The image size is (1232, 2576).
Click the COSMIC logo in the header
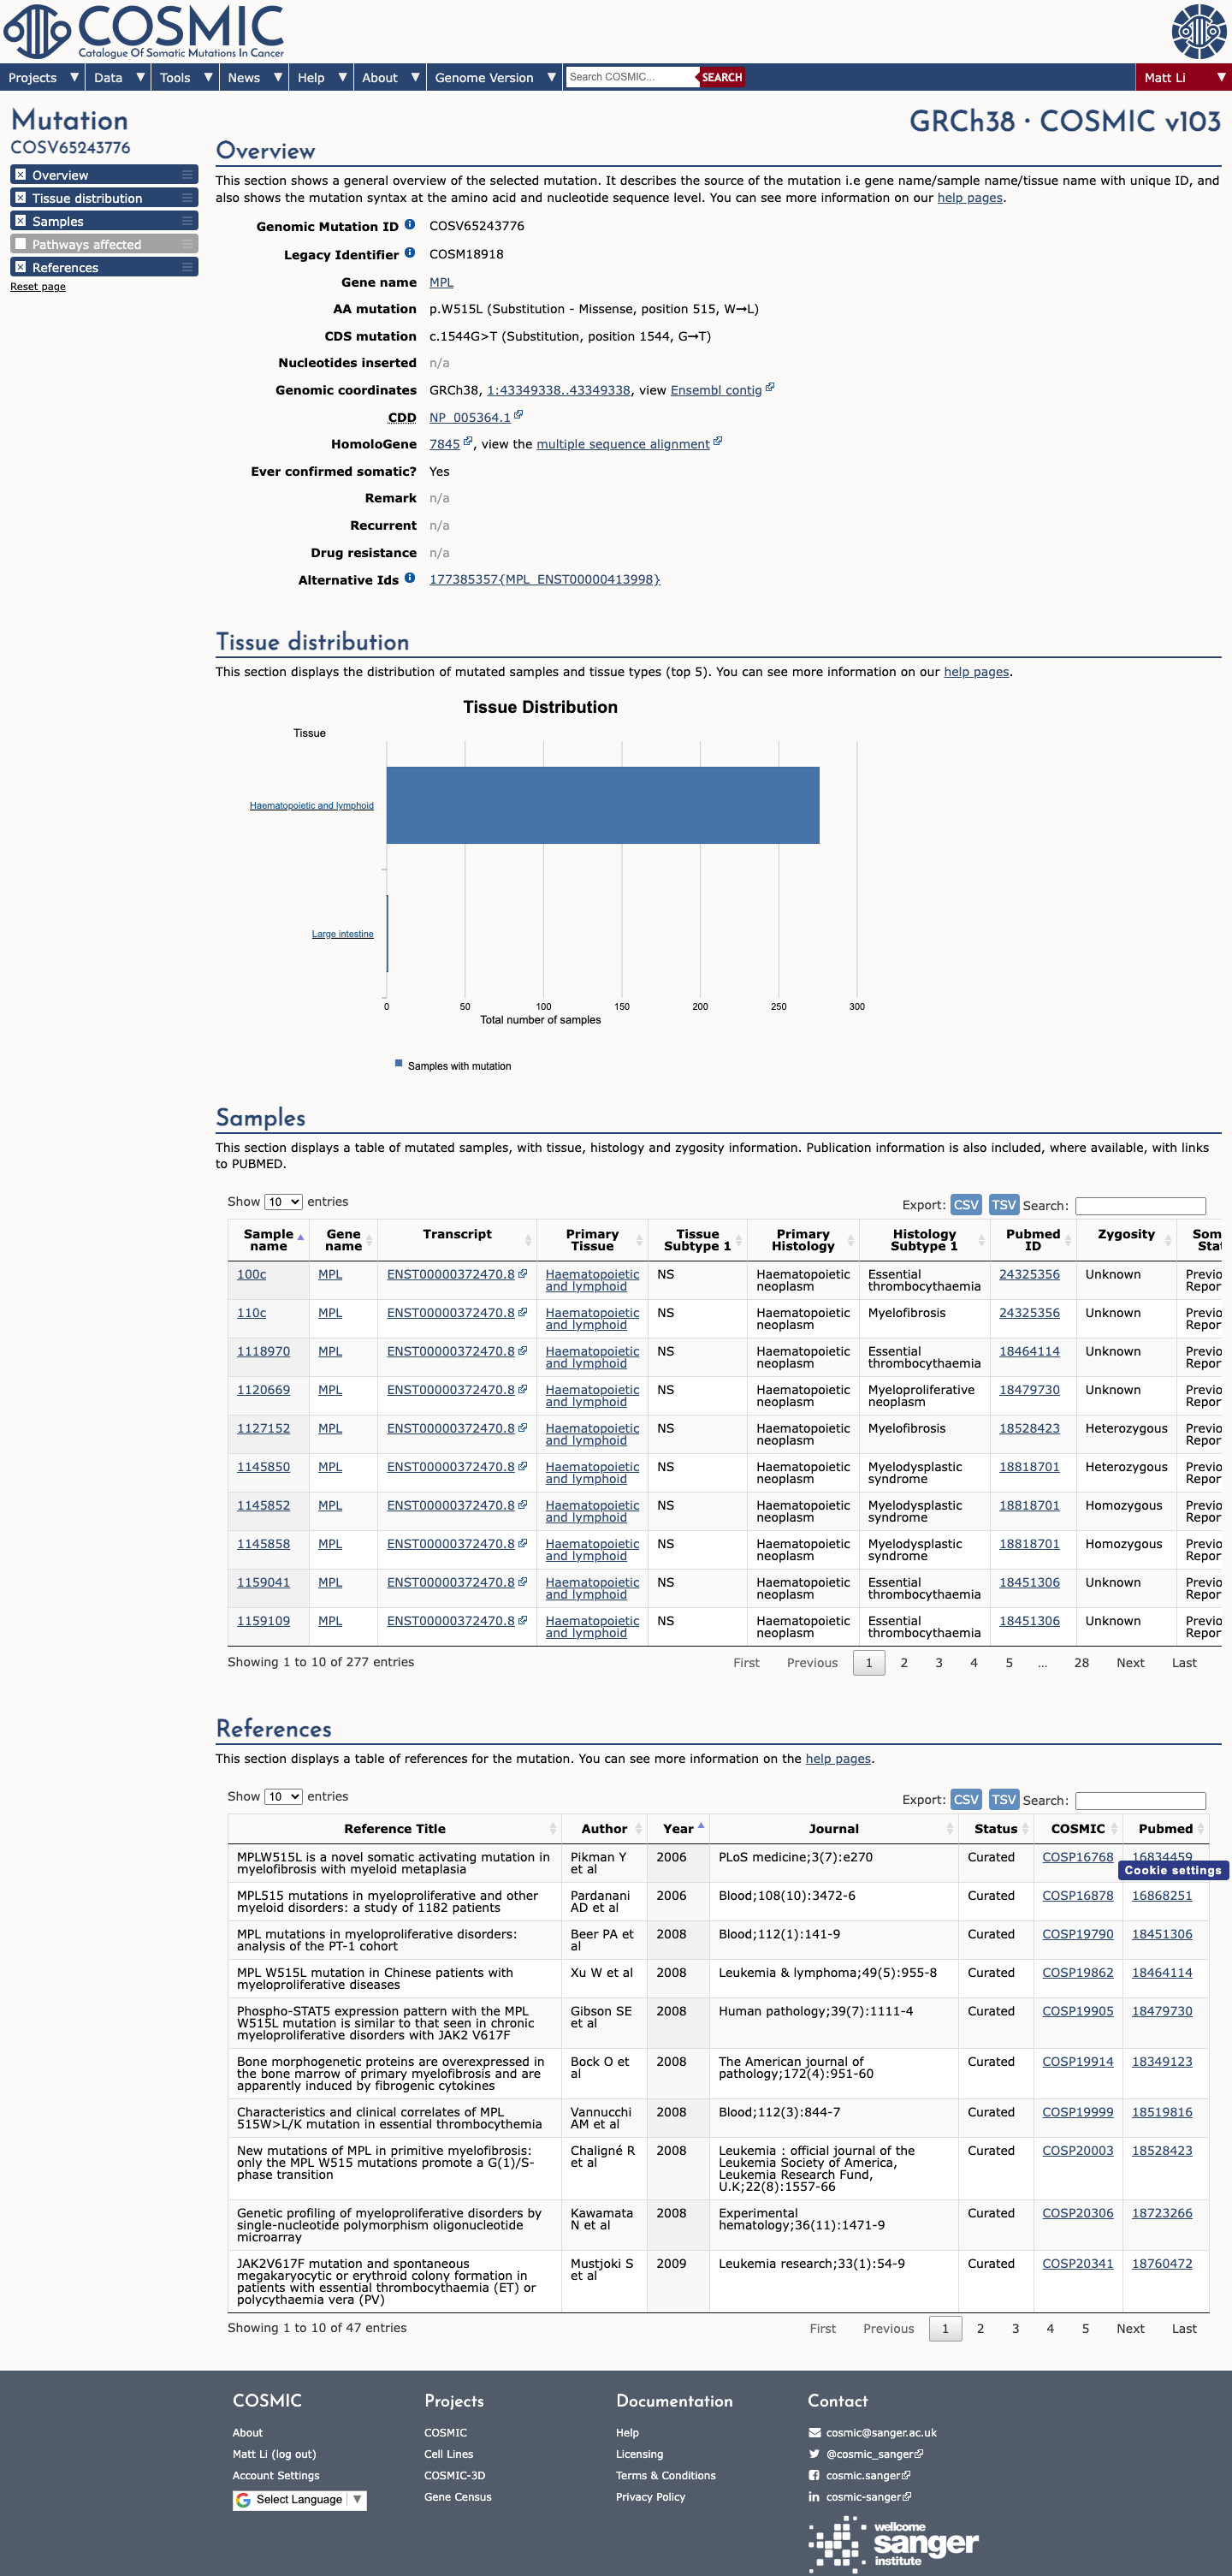point(144,31)
